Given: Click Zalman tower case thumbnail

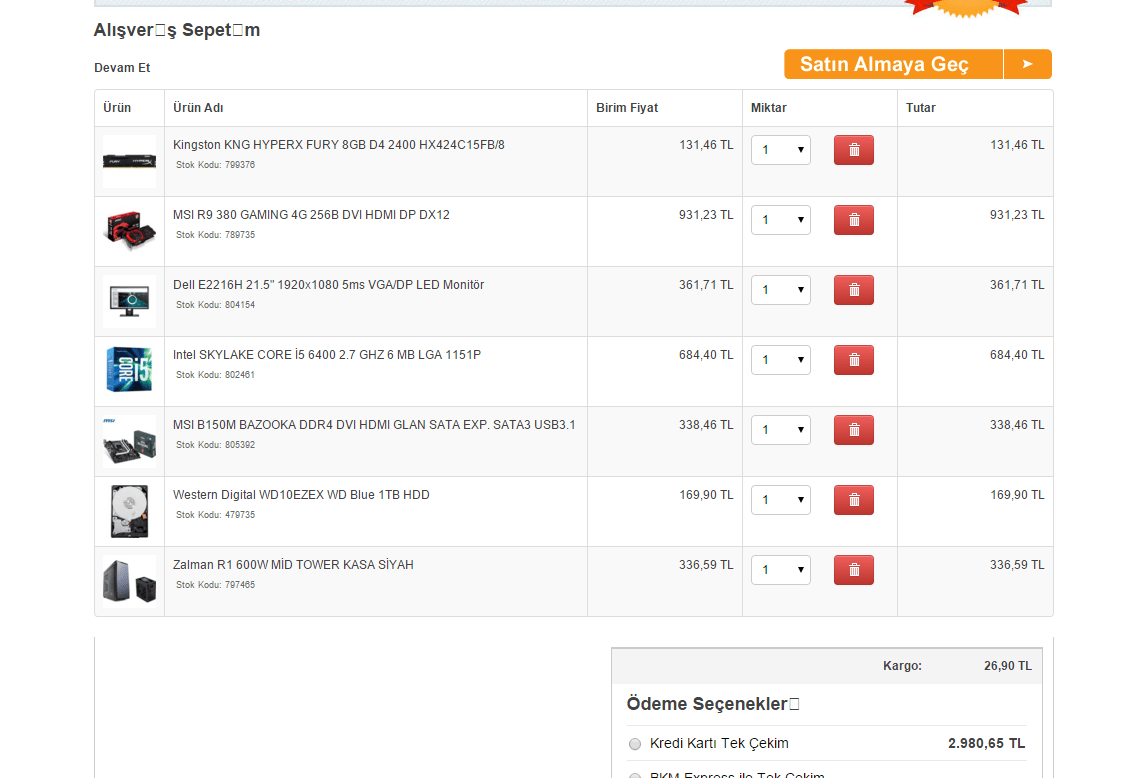Looking at the screenshot, I should [129, 582].
